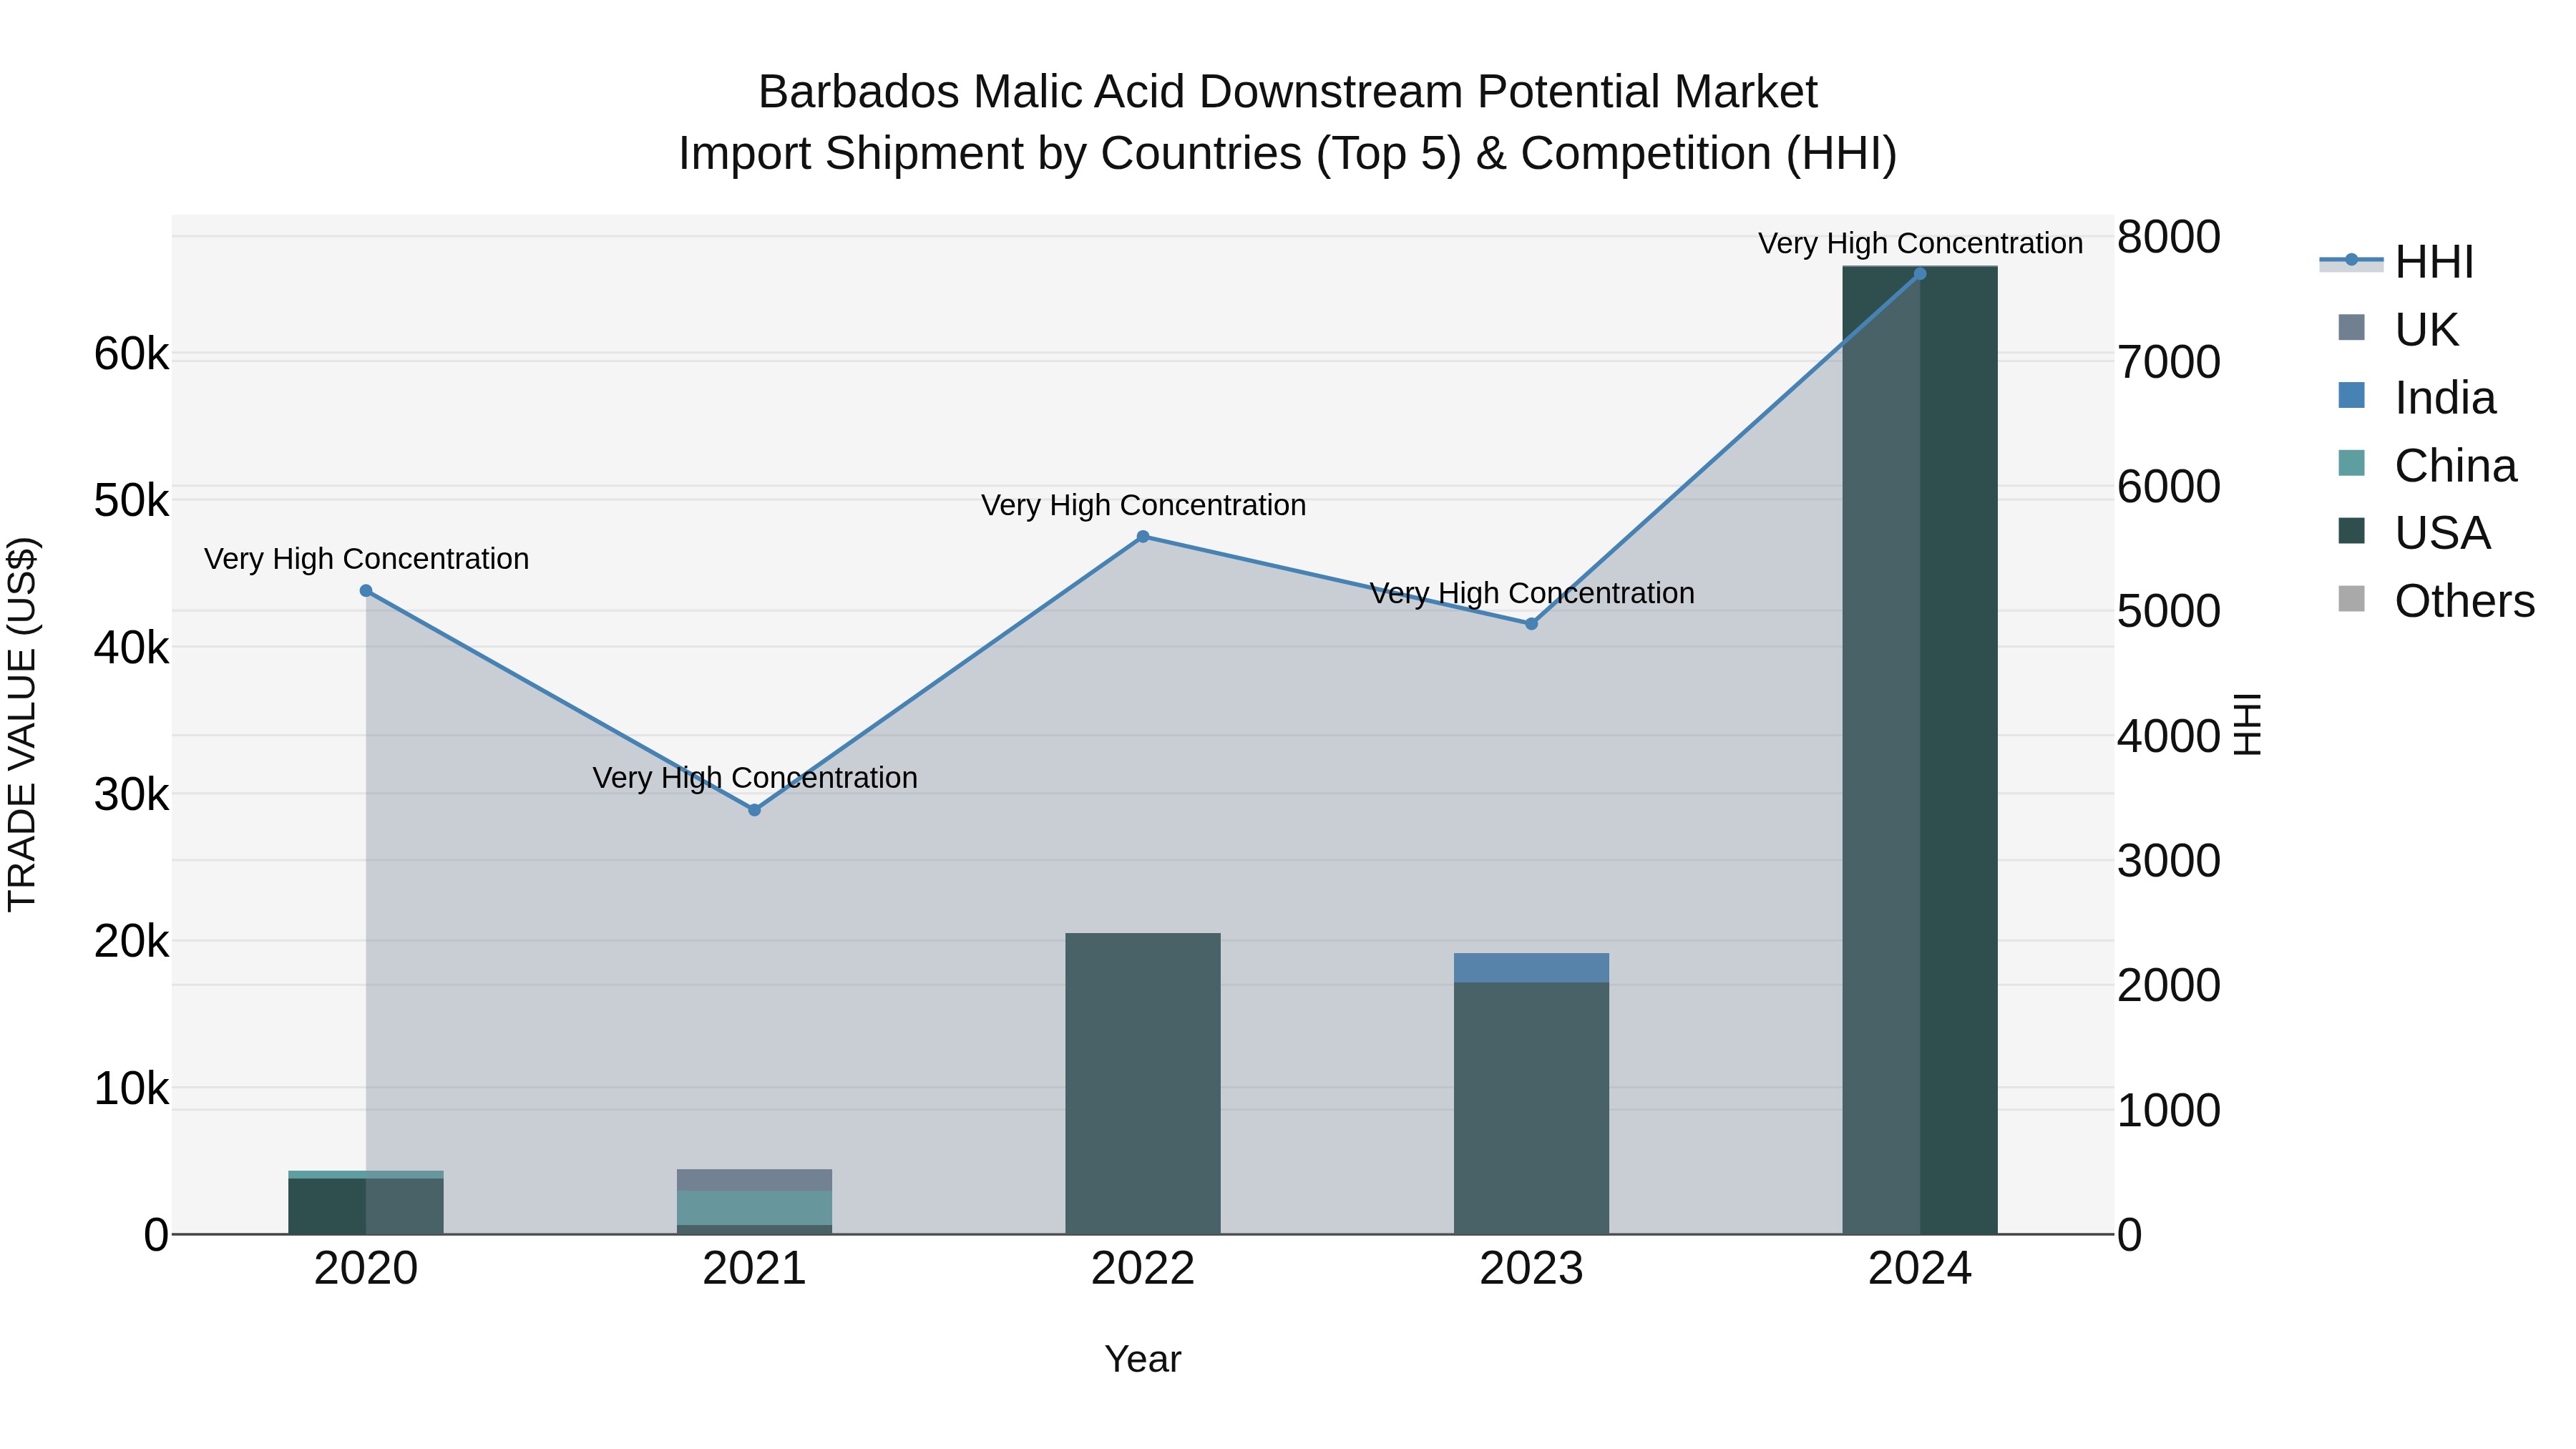This screenshot has width=2576, height=1449.
Task: Click the 3000 right axis tick label
Action: [2169, 861]
